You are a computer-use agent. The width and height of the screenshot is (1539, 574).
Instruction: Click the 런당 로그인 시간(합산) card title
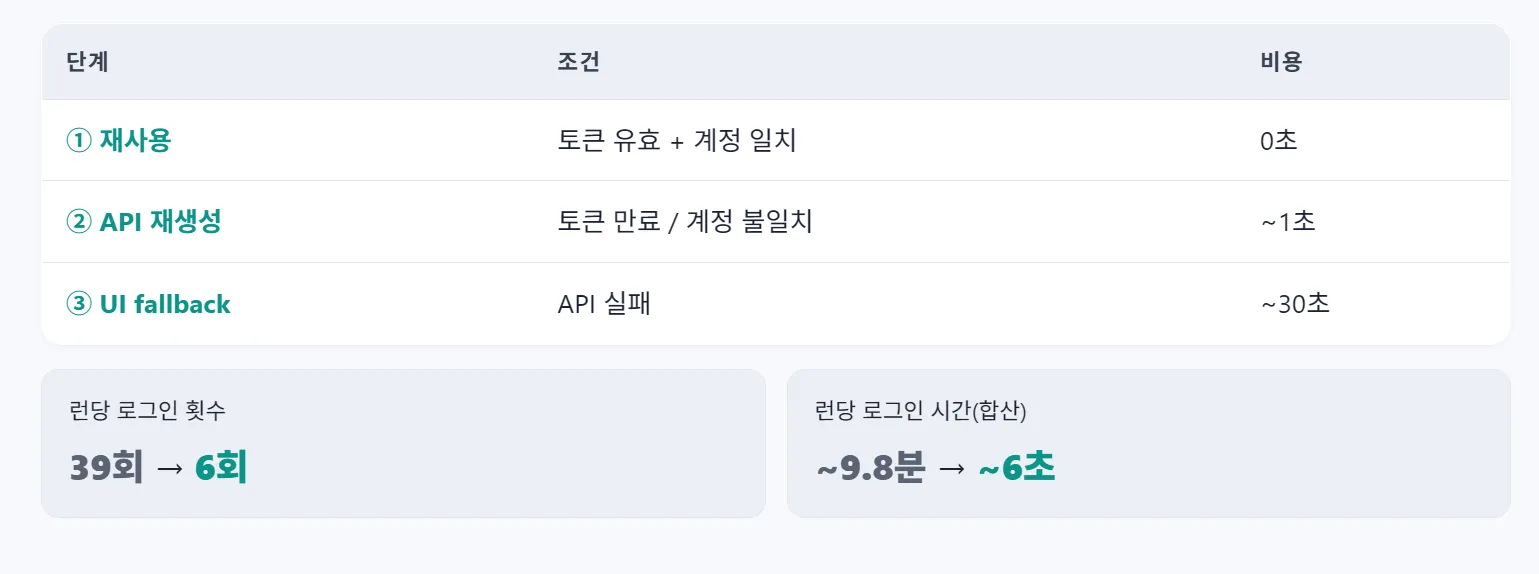[x=921, y=410]
